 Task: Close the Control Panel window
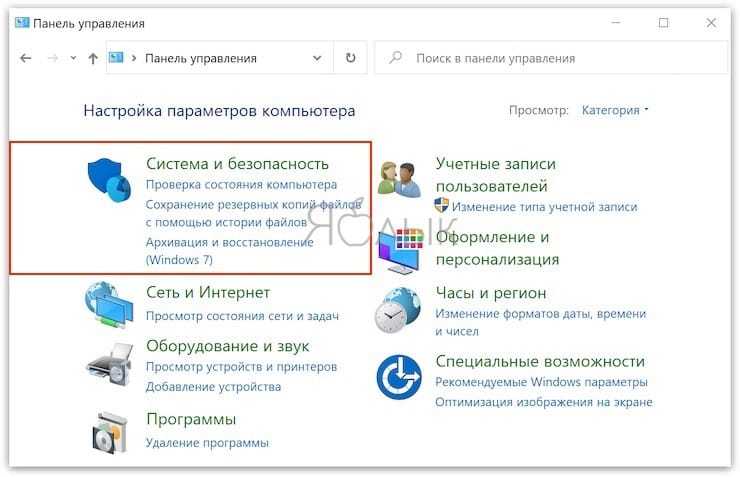pyautogui.click(x=711, y=22)
